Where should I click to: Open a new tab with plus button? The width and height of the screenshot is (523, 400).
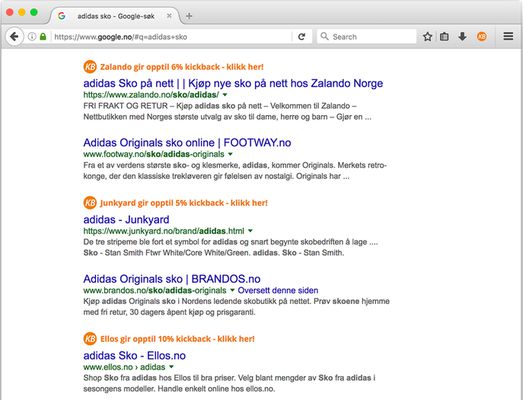189,16
